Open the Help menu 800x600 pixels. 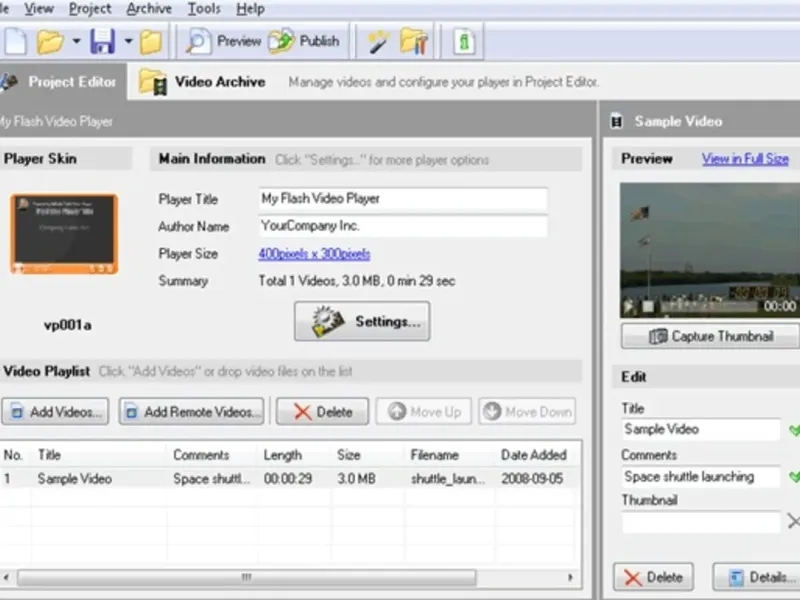click(250, 9)
